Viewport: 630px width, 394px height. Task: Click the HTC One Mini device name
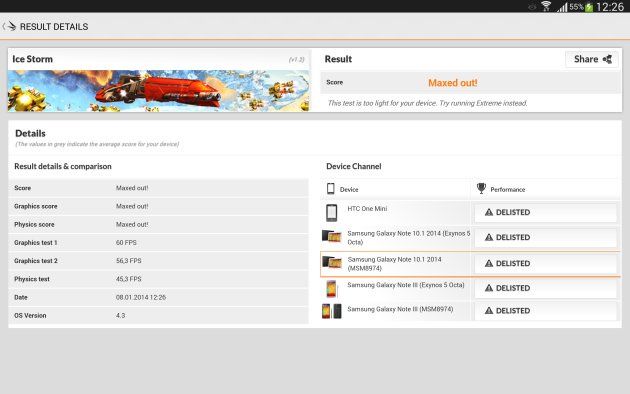(x=367, y=209)
